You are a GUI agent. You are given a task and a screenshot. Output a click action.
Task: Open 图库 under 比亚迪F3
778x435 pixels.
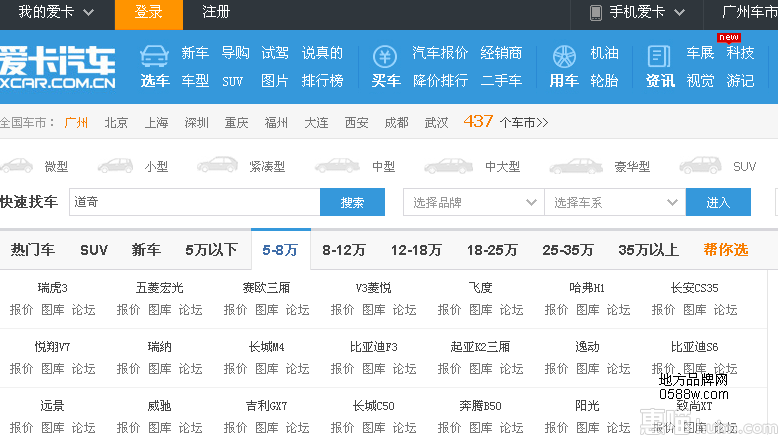click(374, 369)
